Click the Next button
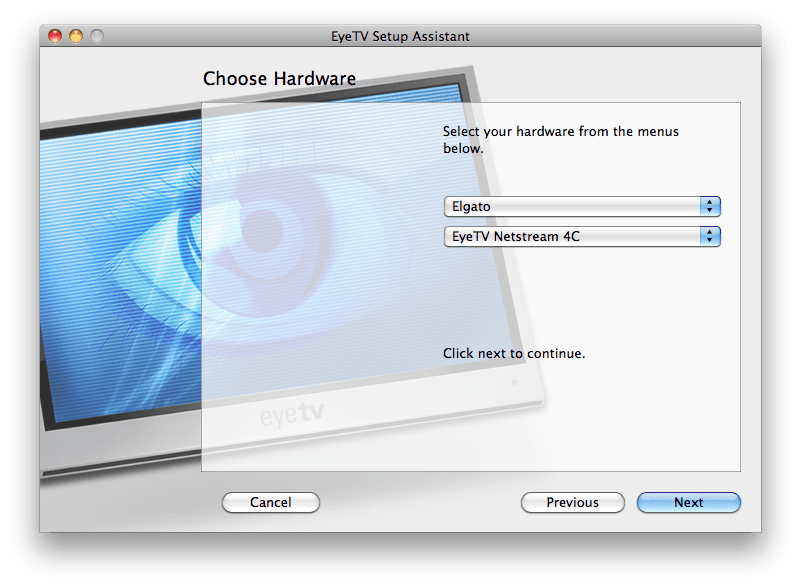Screen dimensions: 801x587 point(688,502)
